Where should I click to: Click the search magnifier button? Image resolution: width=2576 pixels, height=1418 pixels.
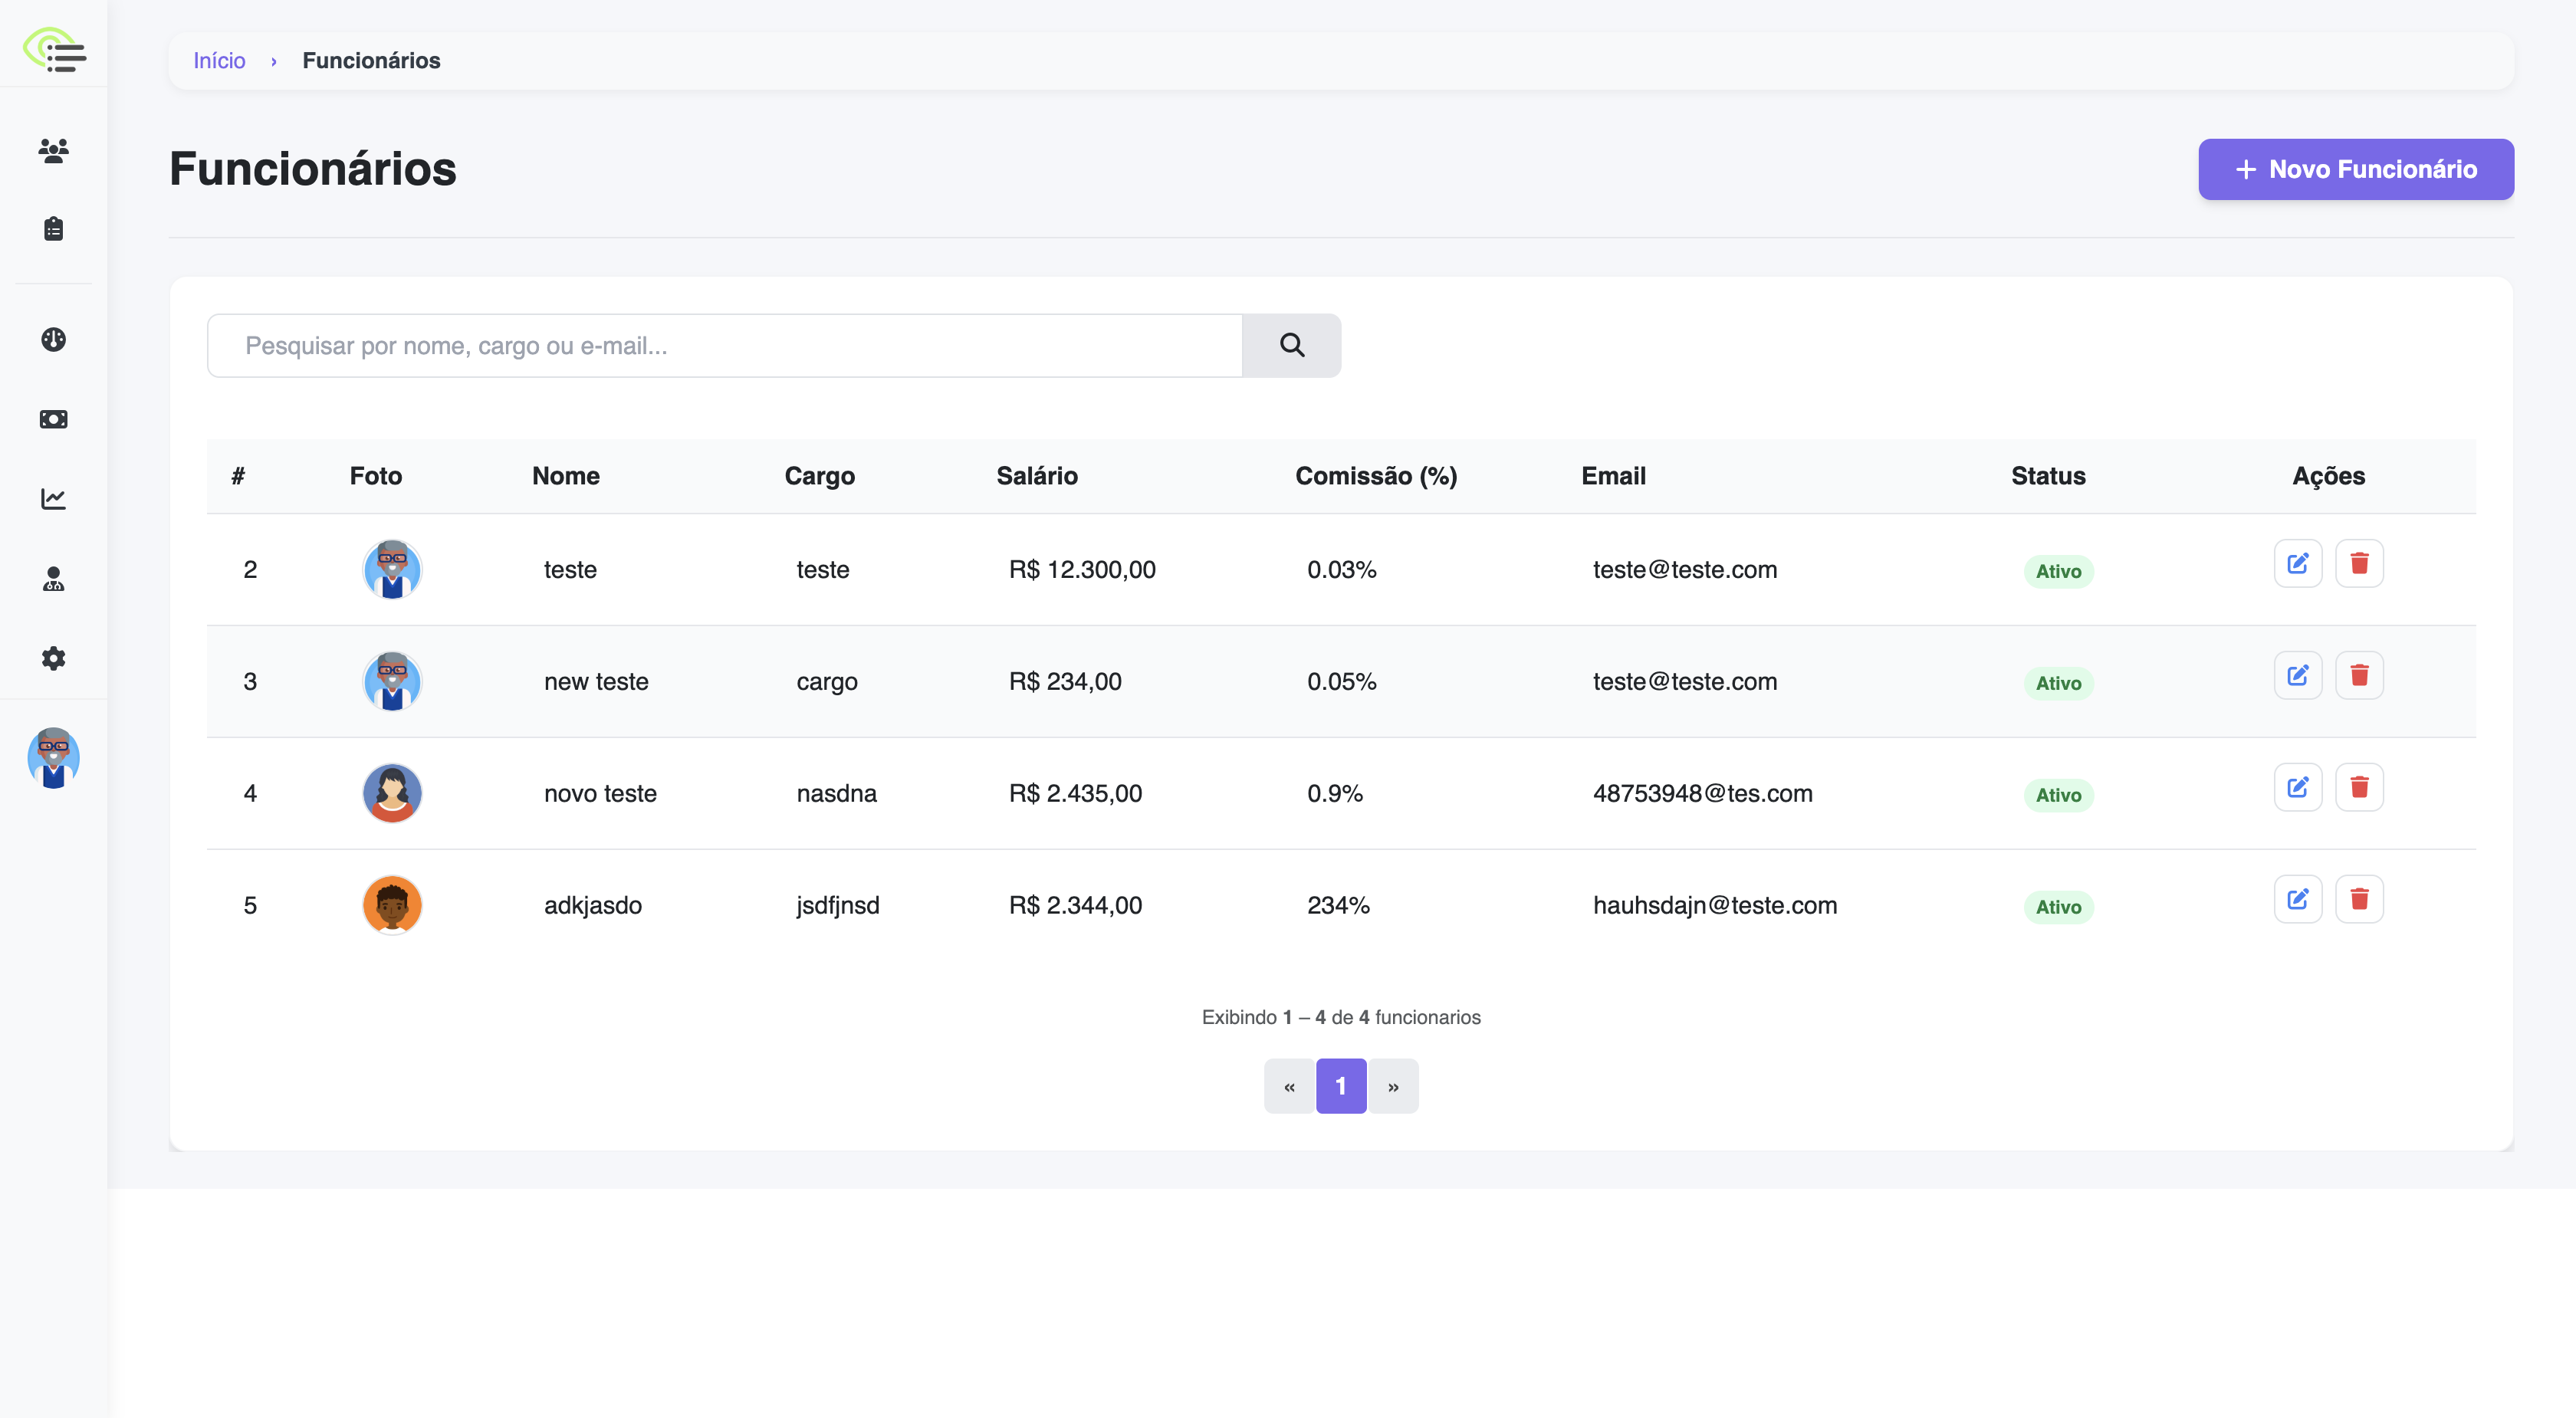(1291, 345)
